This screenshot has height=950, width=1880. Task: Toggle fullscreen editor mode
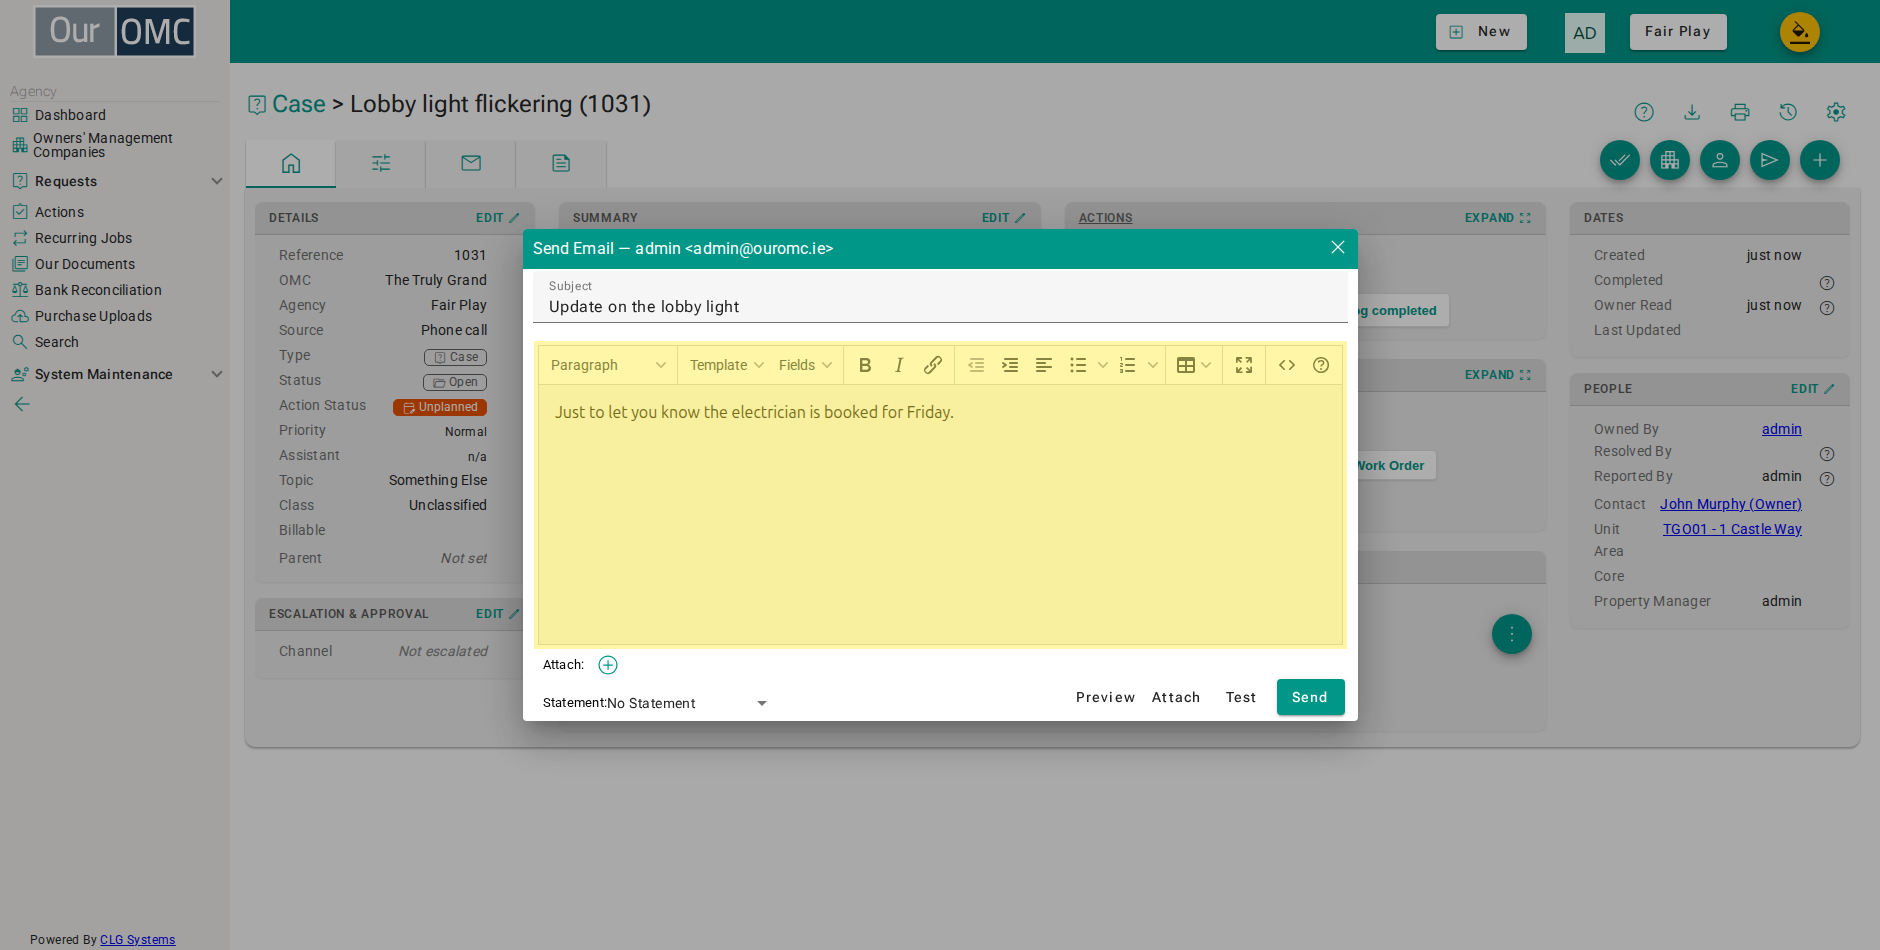click(x=1244, y=365)
